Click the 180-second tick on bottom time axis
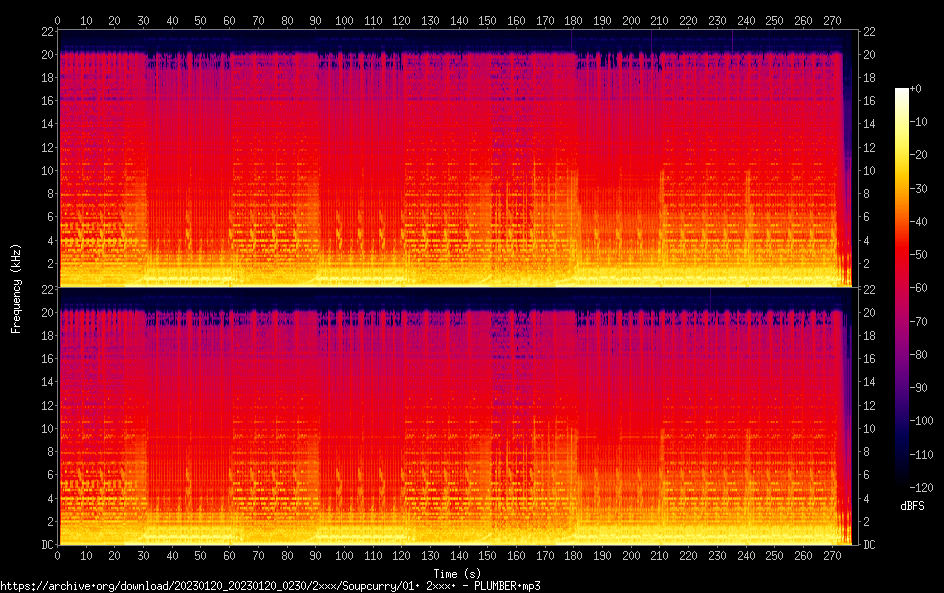This screenshot has width=944, height=593. tap(575, 556)
